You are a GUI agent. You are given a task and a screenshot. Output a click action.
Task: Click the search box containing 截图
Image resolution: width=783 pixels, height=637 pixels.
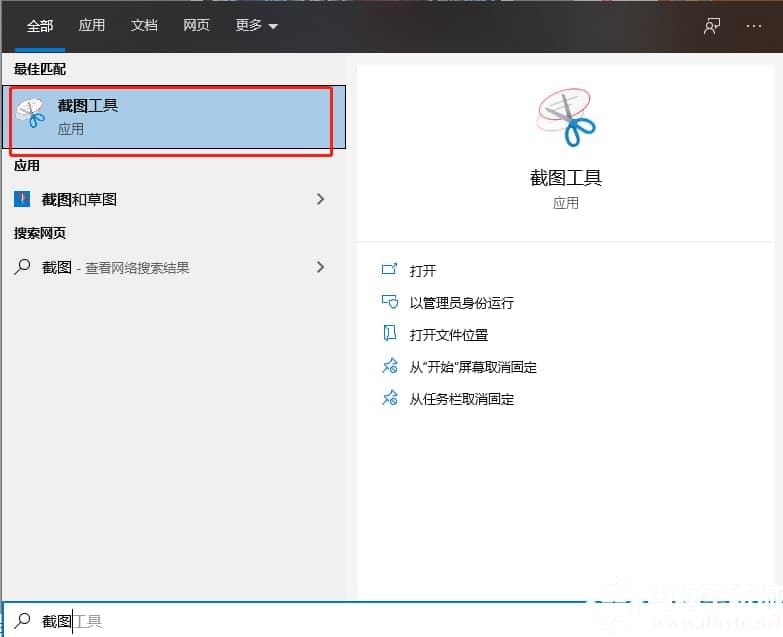392,621
